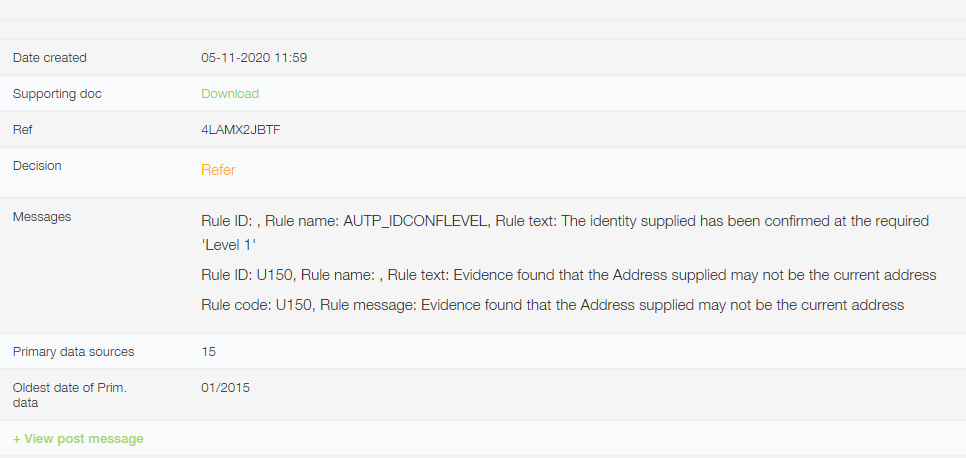966x458 pixels.
Task: Click the Supporting doc label
Action: 57,94
